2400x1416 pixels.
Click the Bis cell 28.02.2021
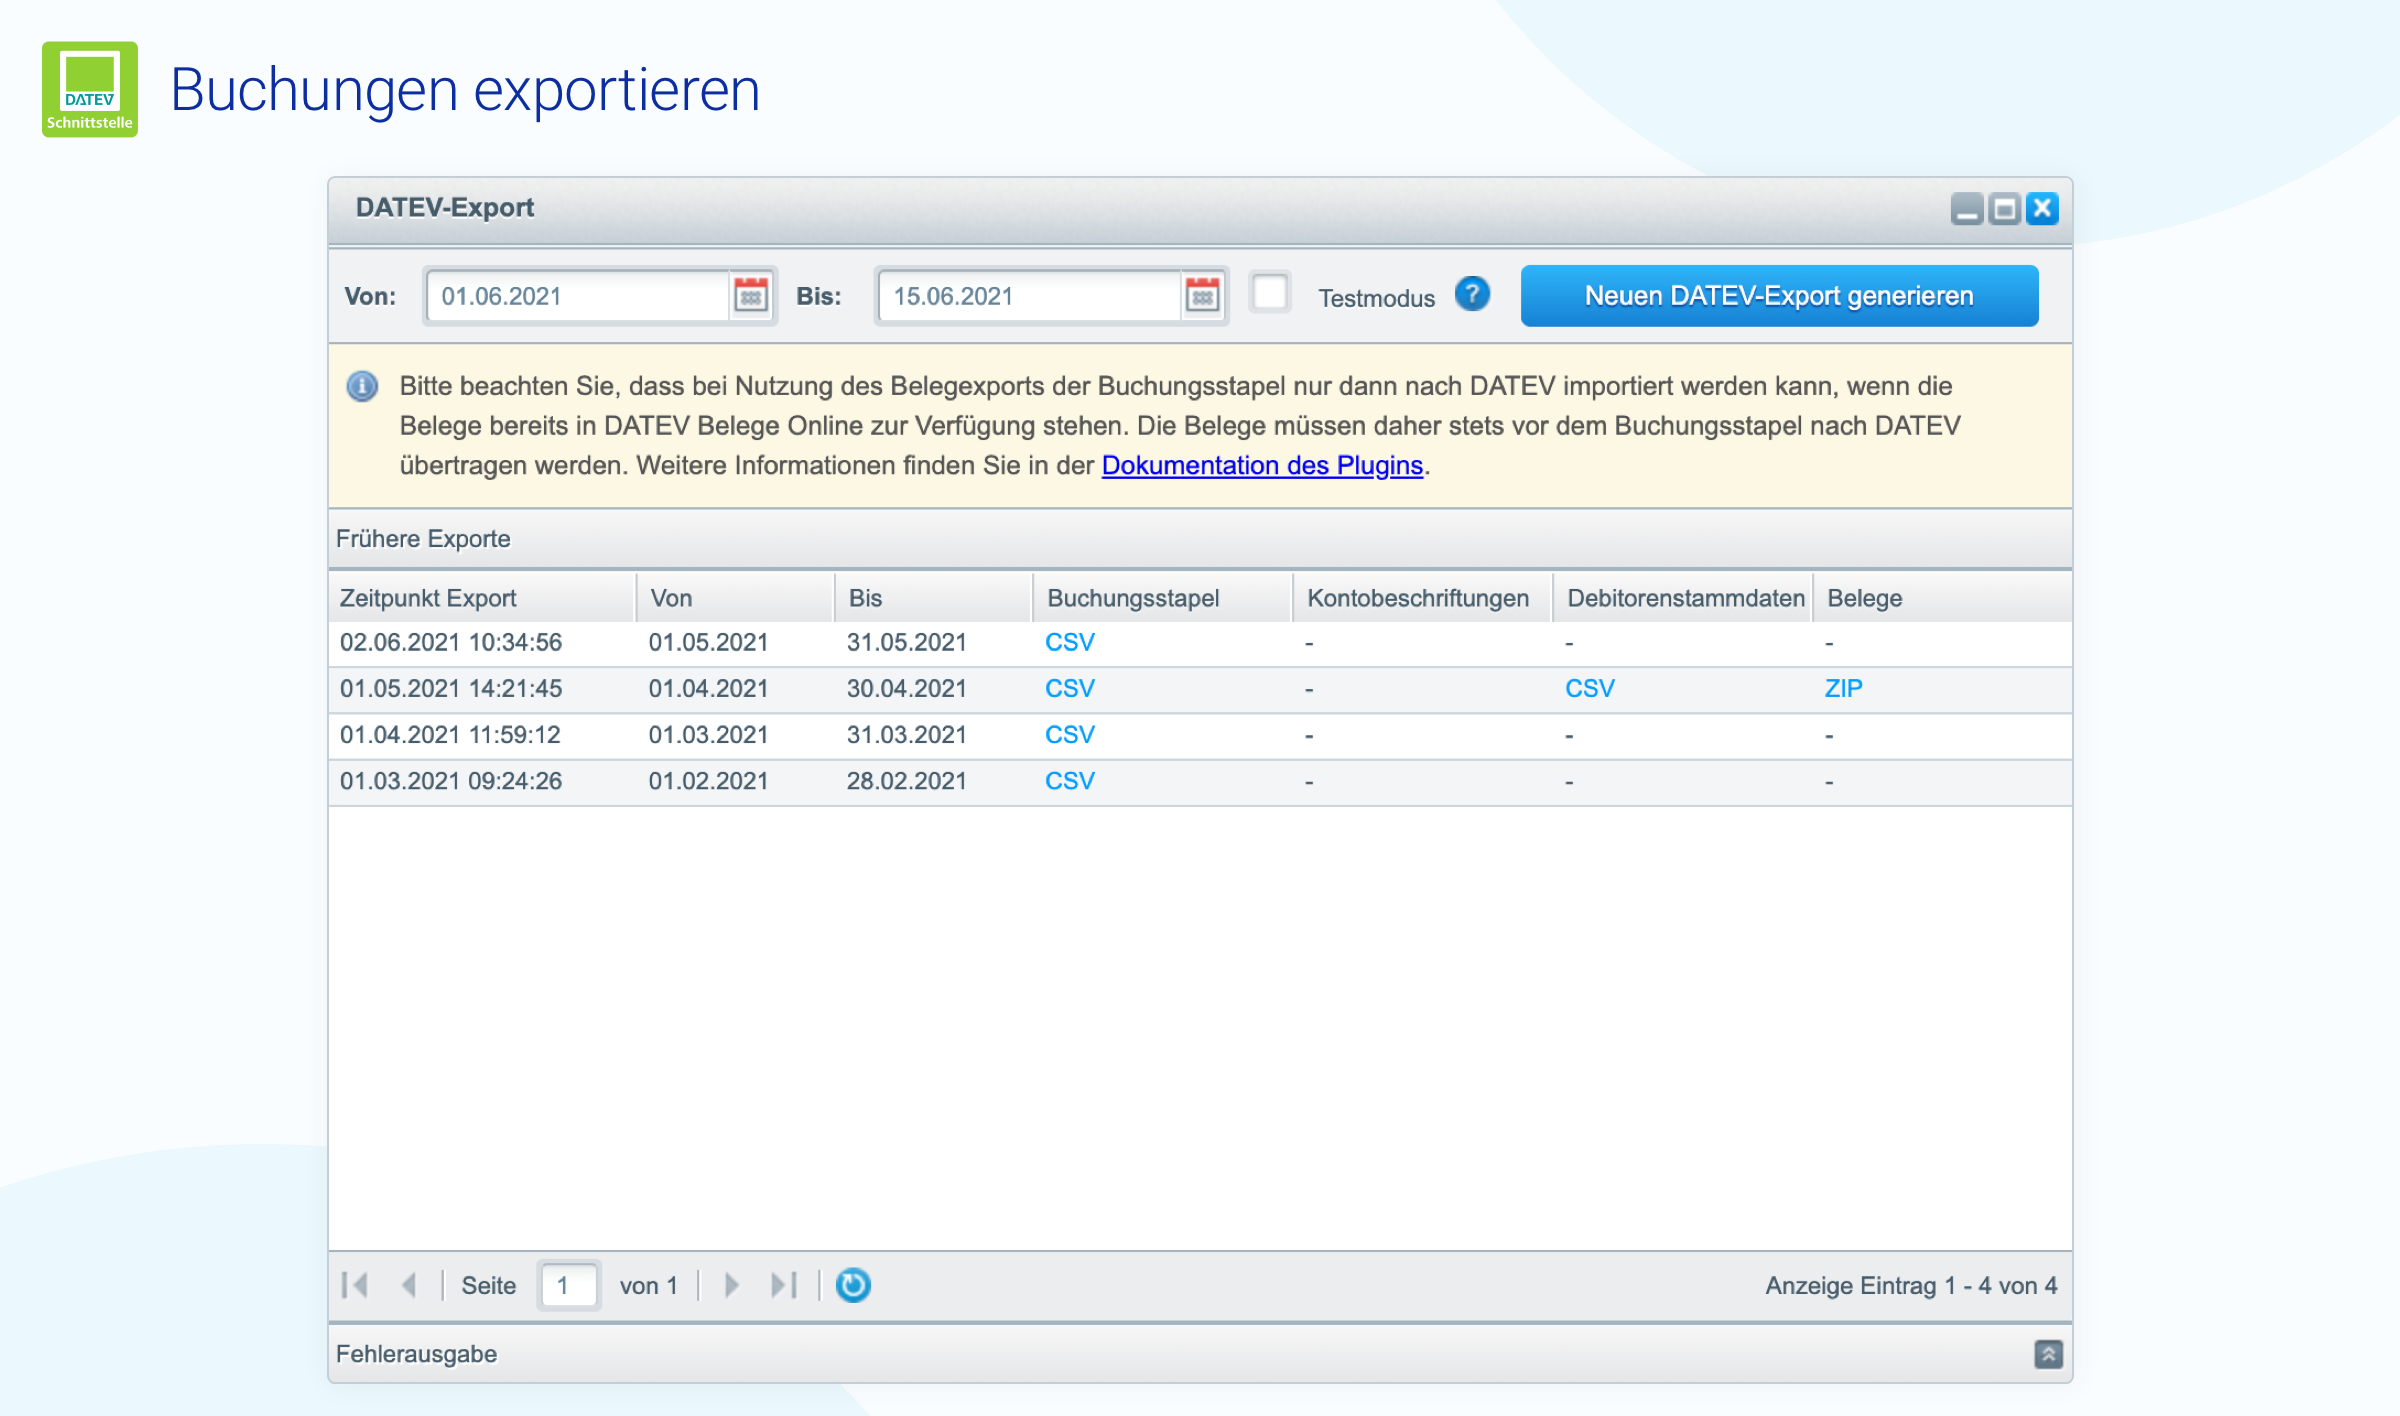tap(907, 781)
